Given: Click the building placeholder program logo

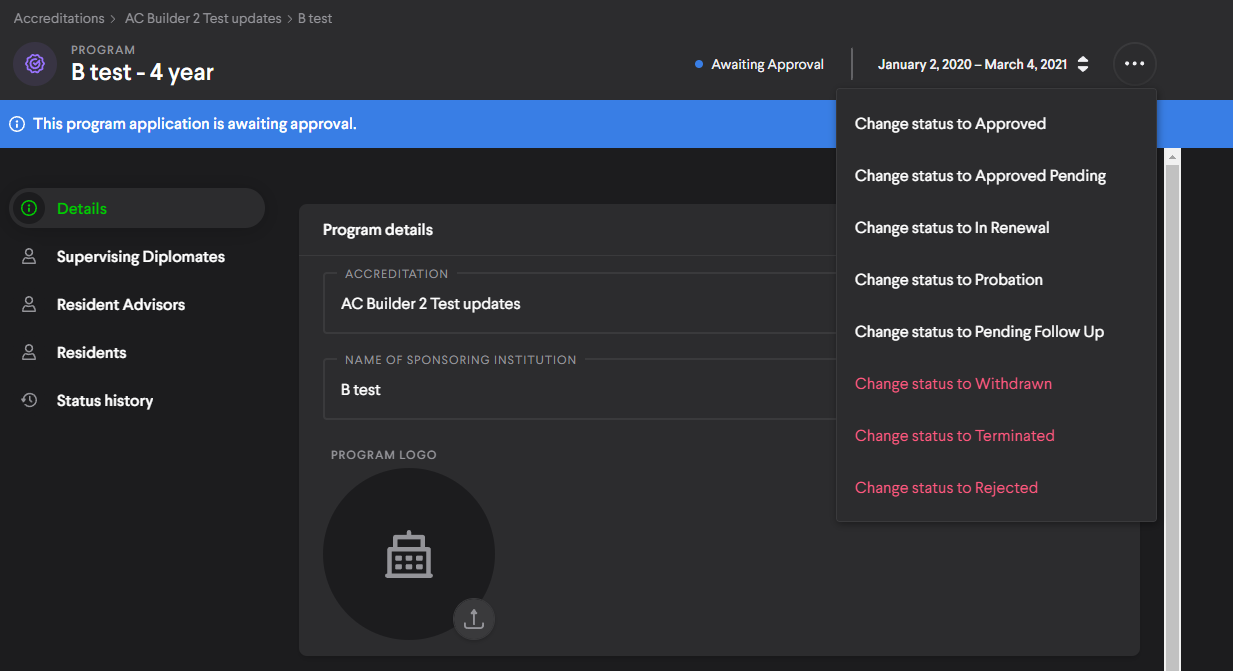Looking at the screenshot, I should tap(409, 554).
